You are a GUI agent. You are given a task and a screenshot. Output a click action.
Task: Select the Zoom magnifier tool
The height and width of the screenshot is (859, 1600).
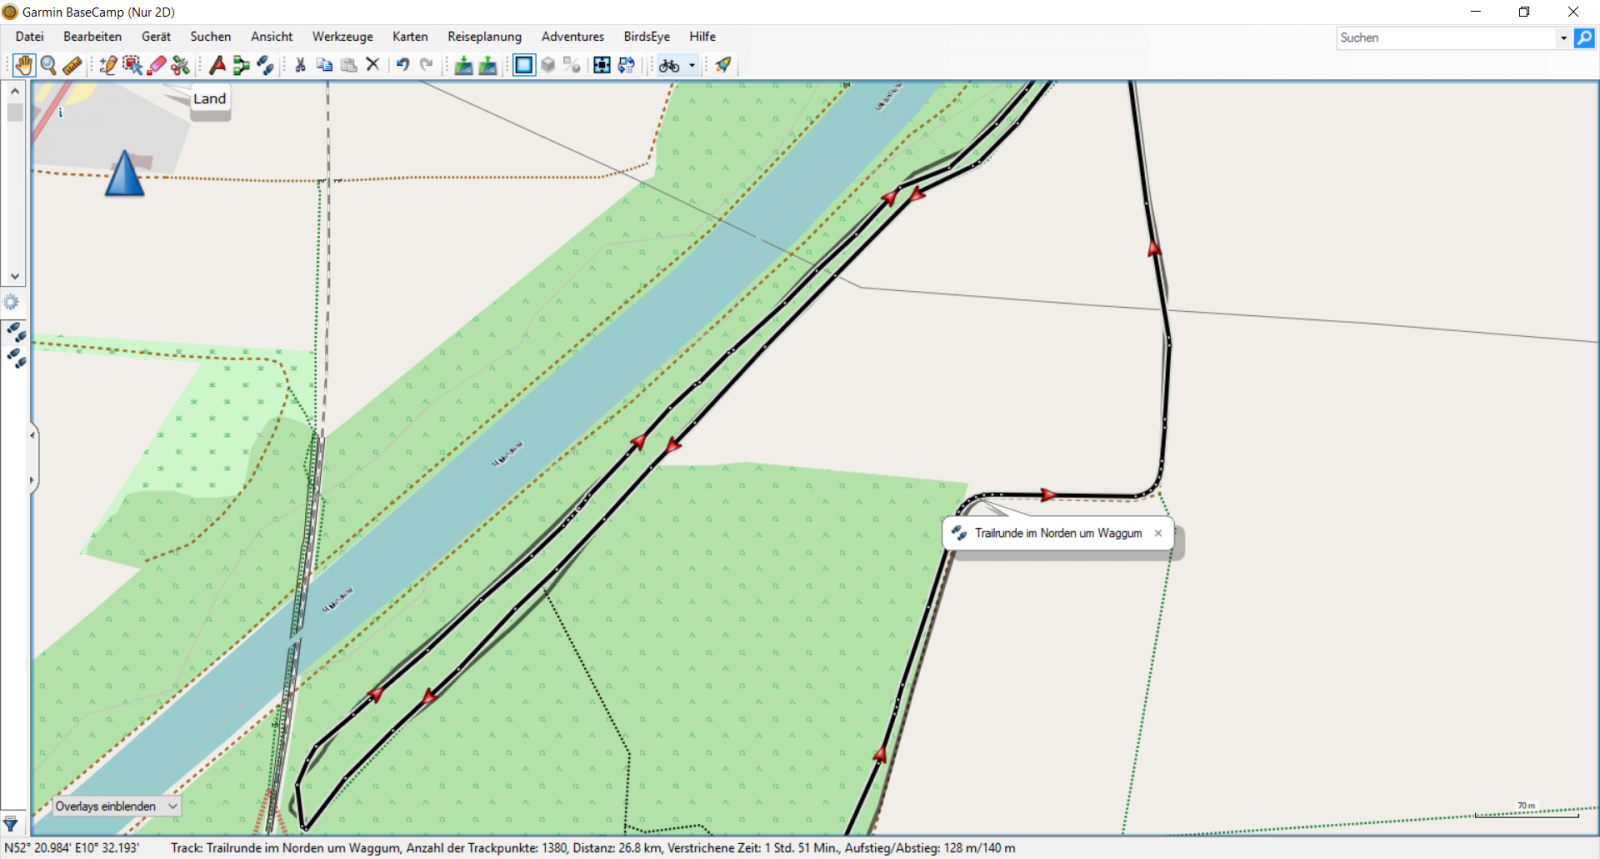(x=48, y=65)
